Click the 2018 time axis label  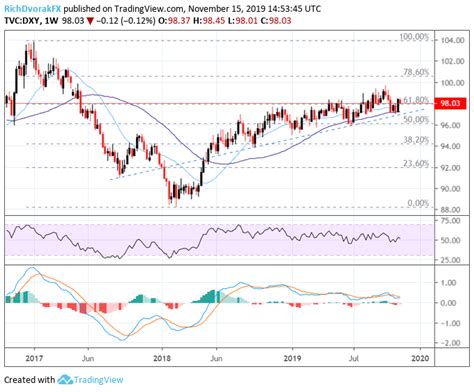pyautogui.click(x=162, y=358)
